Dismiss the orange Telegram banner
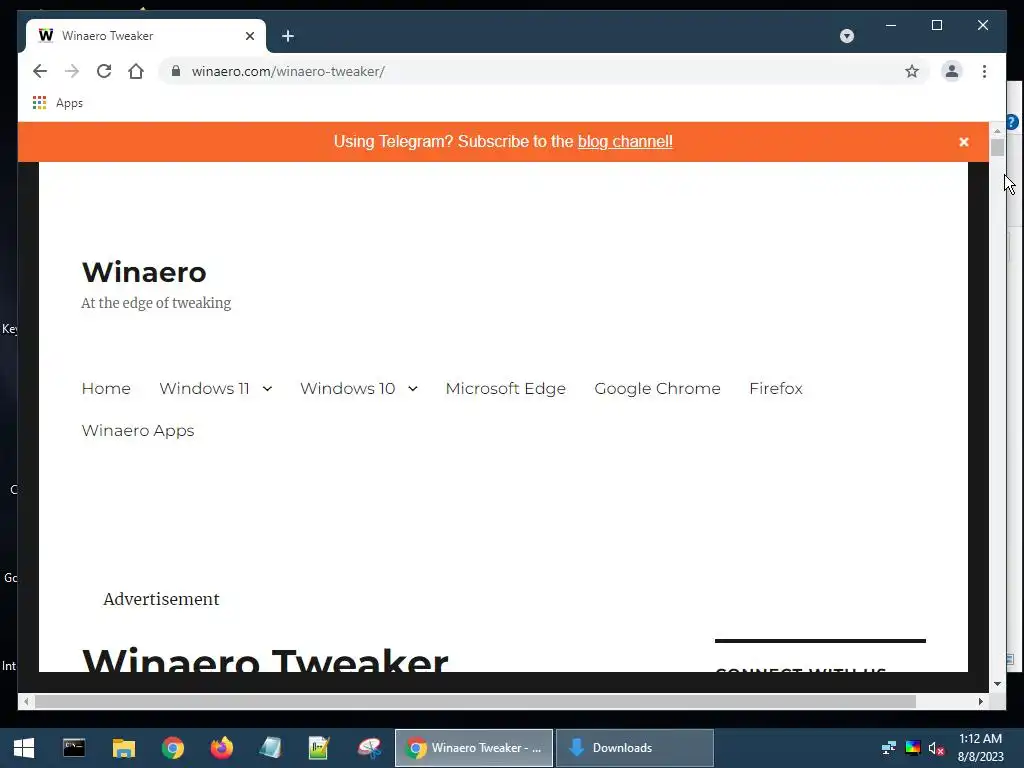The height and width of the screenshot is (768, 1024). click(963, 142)
